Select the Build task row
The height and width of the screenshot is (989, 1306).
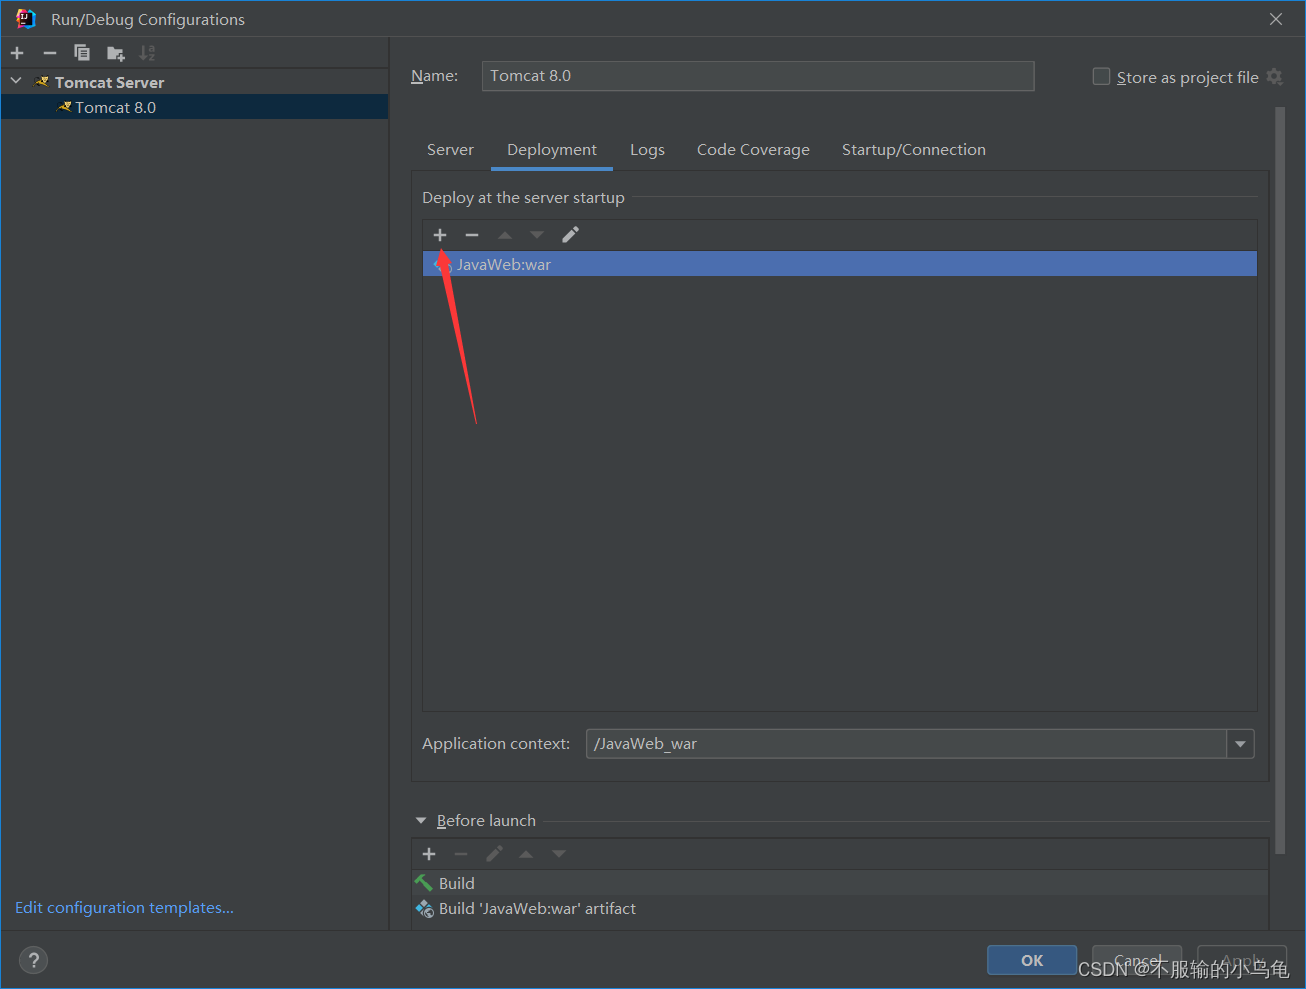[x=840, y=883]
